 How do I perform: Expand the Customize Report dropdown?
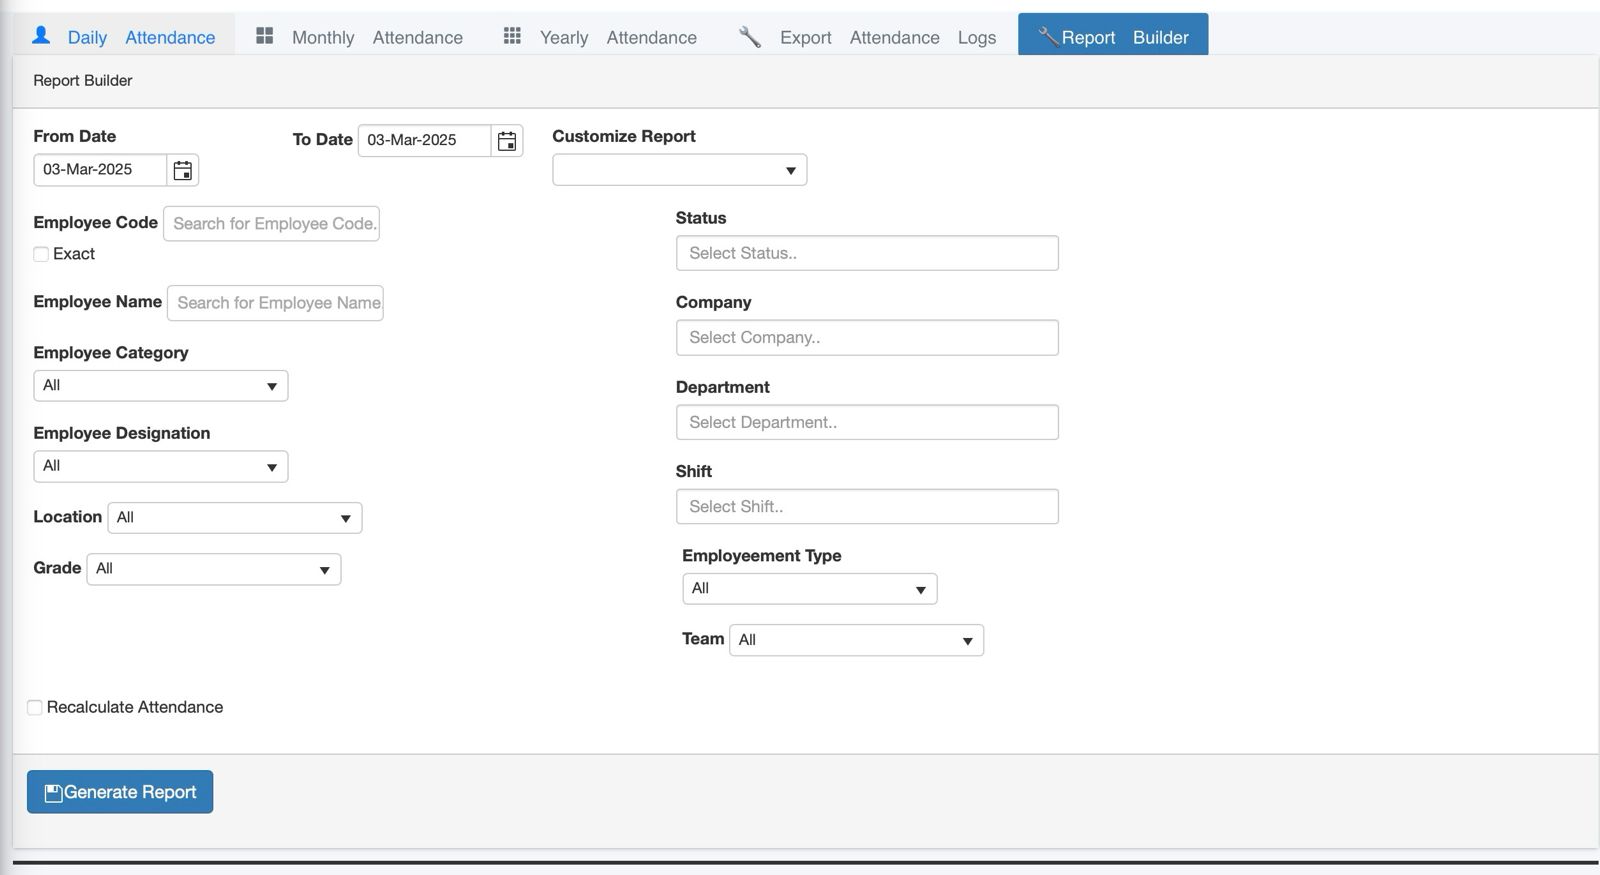pos(679,170)
